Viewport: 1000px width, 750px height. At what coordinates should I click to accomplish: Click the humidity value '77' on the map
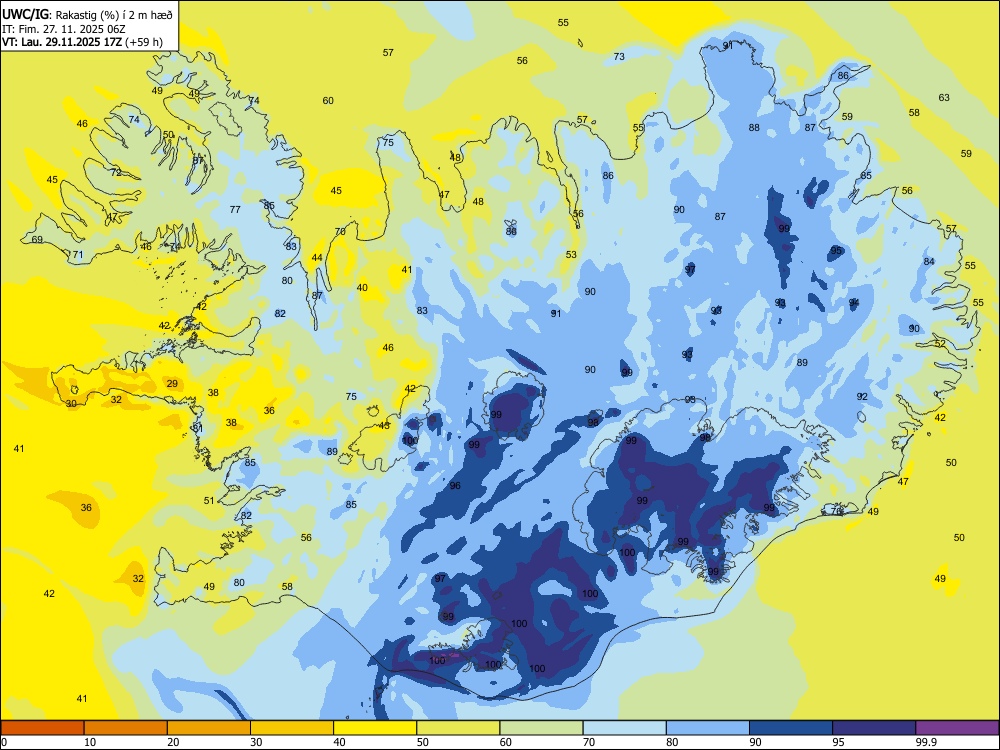(235, 209)
